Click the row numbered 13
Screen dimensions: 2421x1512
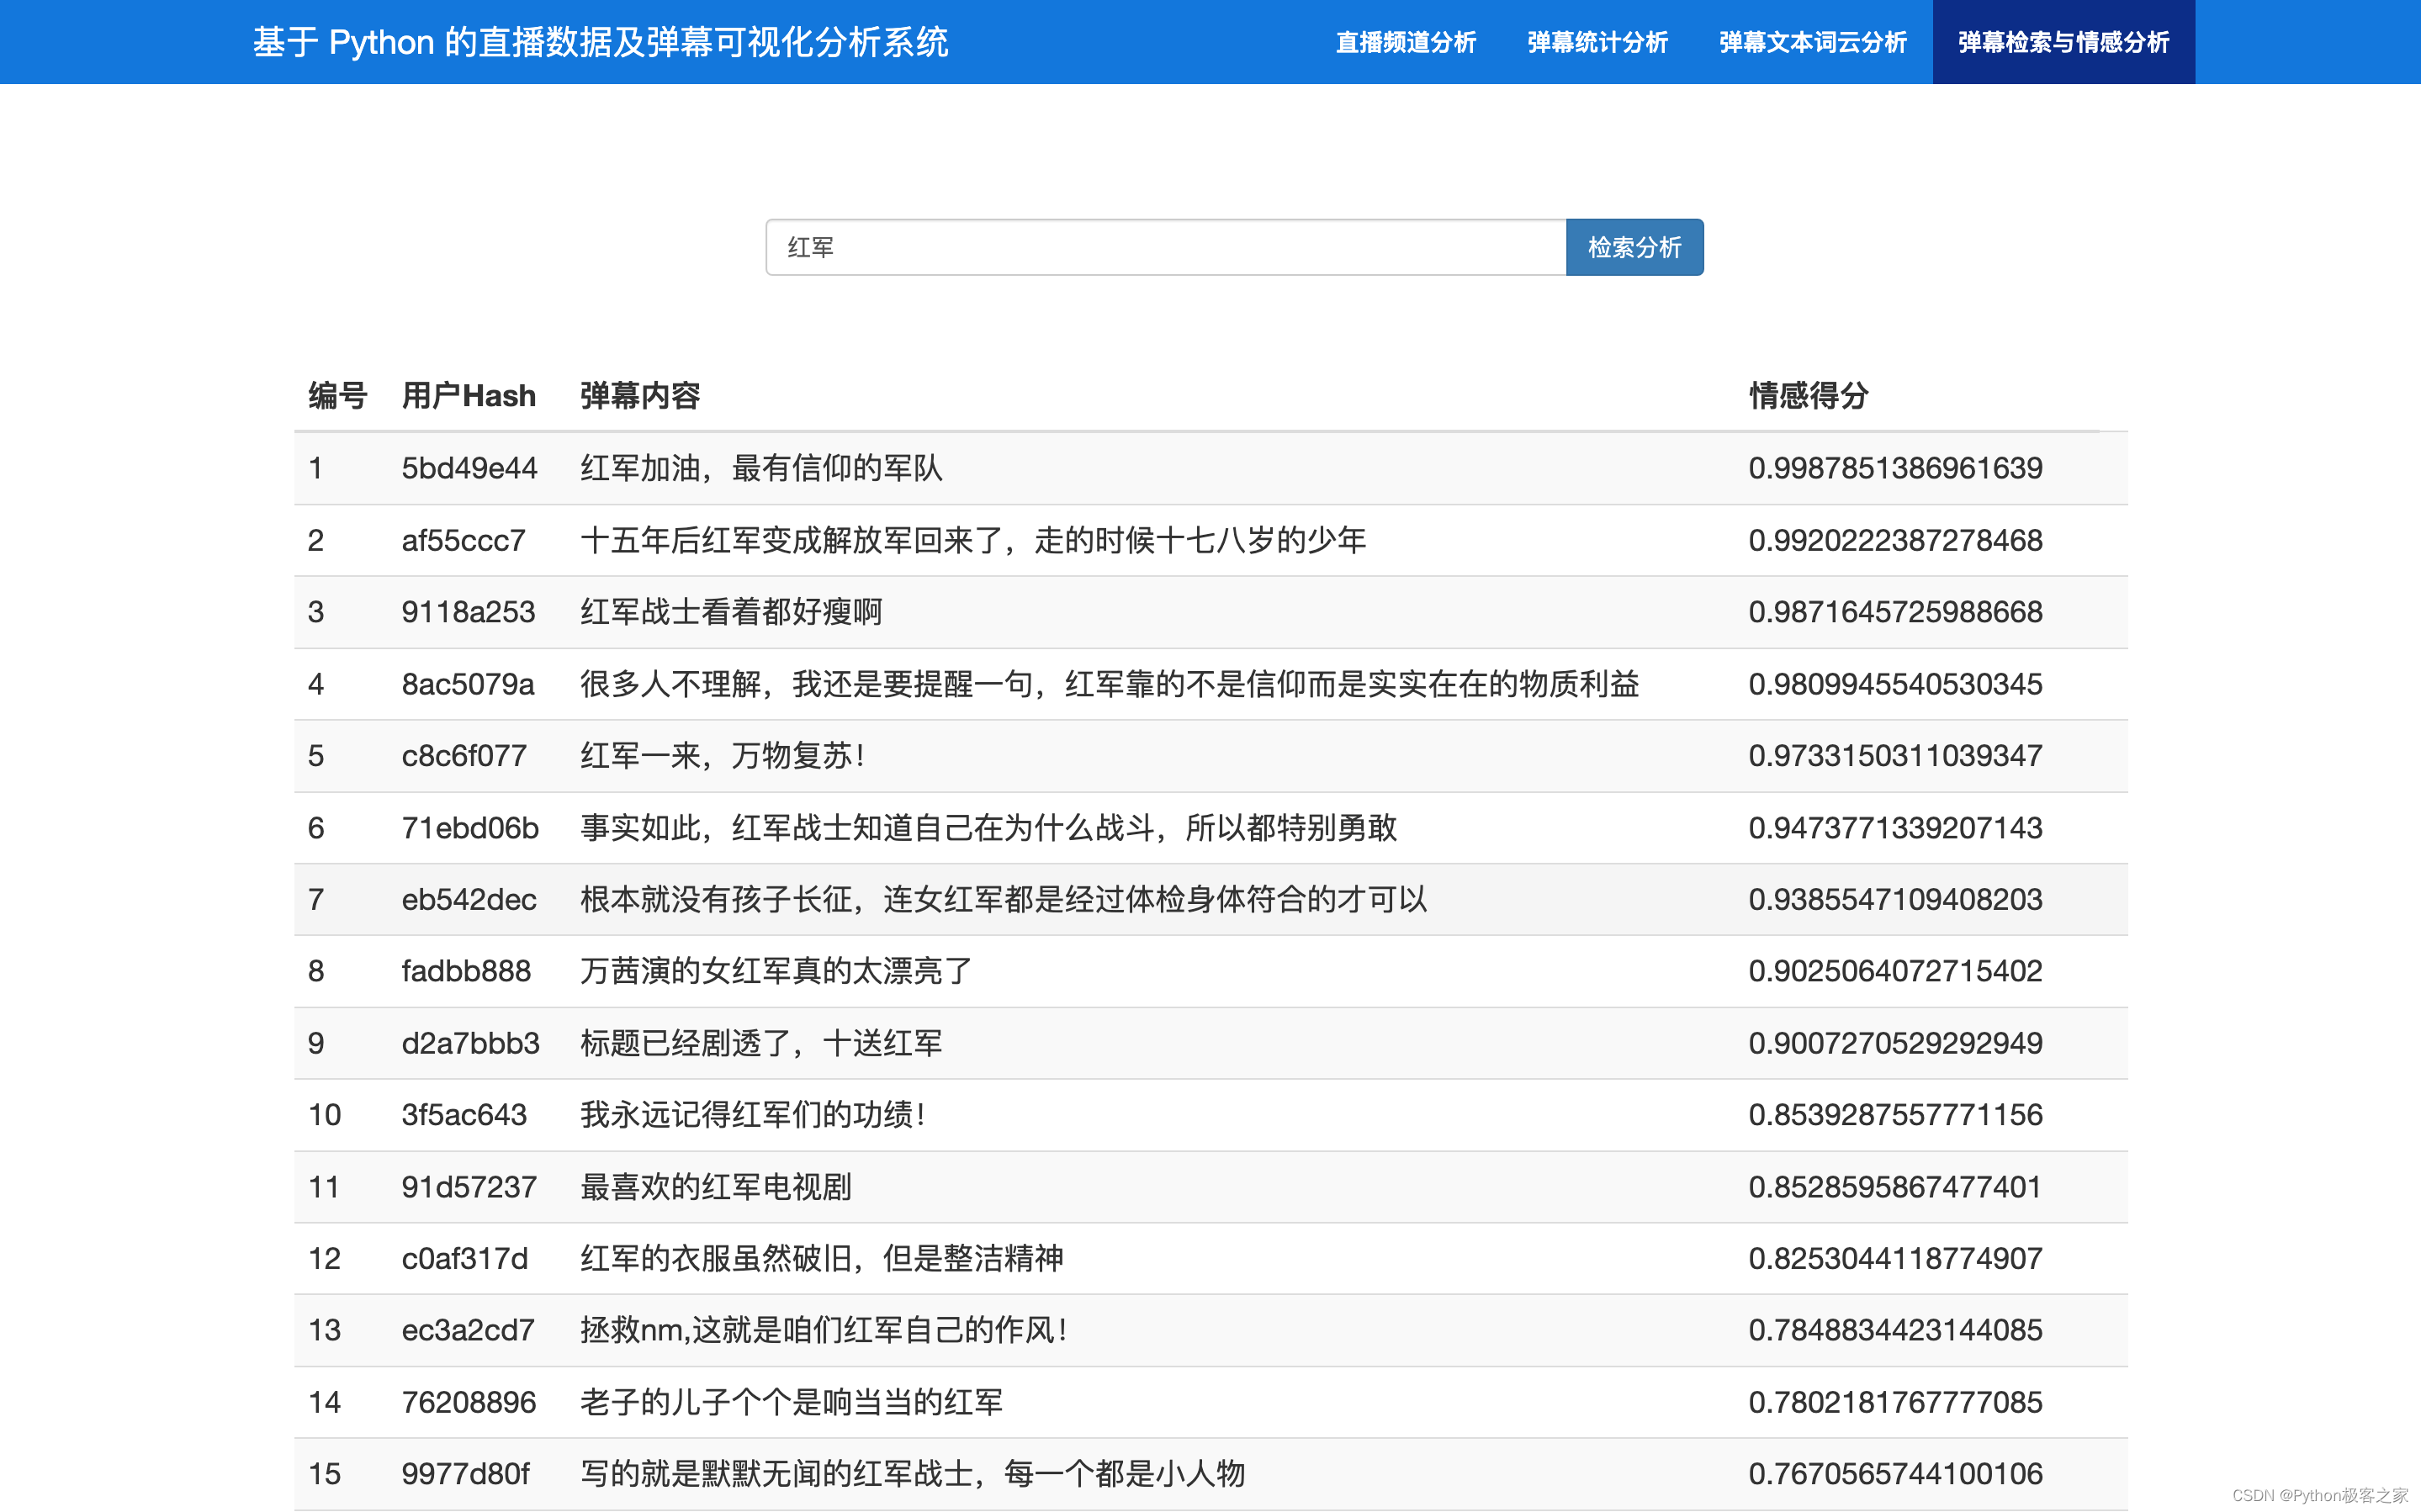(x=324, y=1330)
